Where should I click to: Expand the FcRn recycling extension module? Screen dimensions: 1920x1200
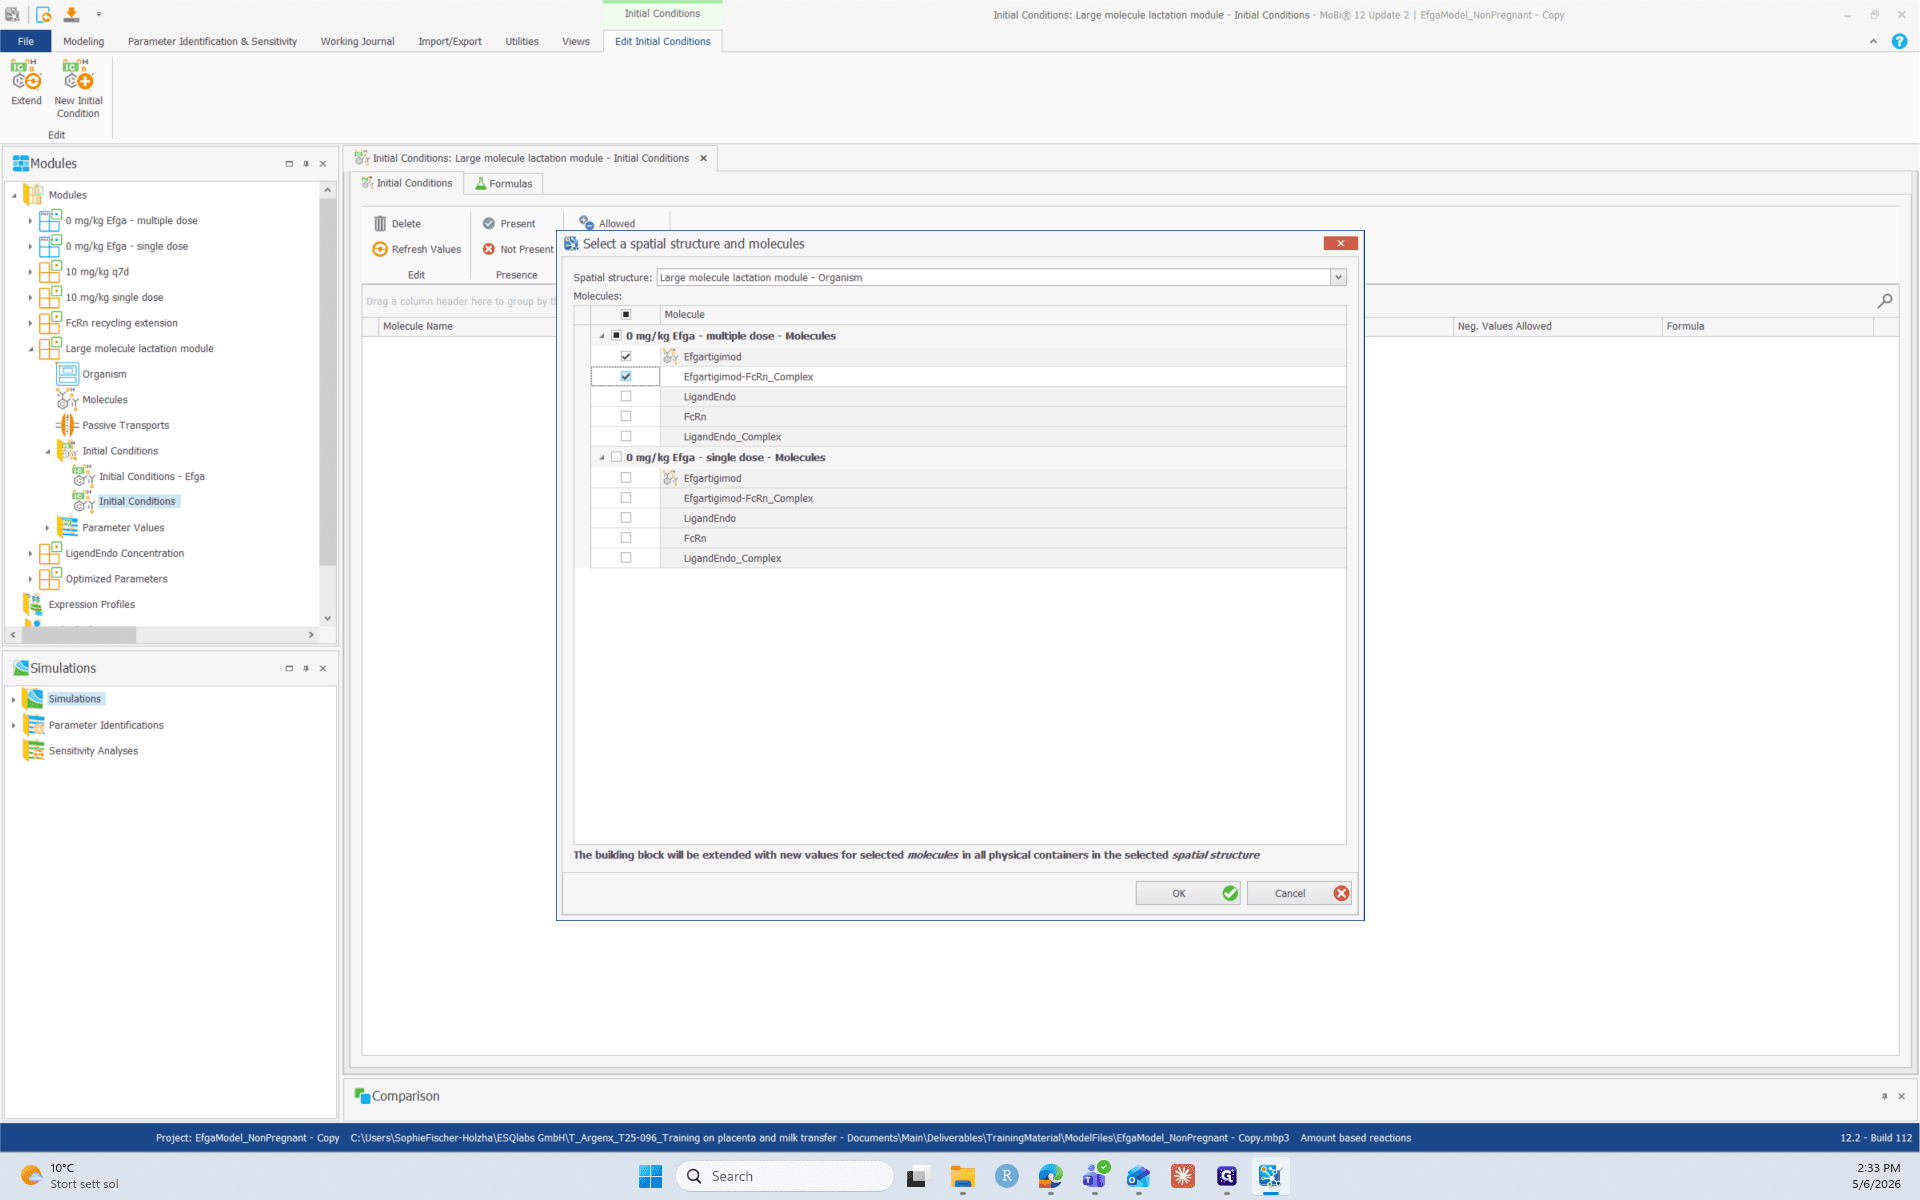(x=30, y=323)
